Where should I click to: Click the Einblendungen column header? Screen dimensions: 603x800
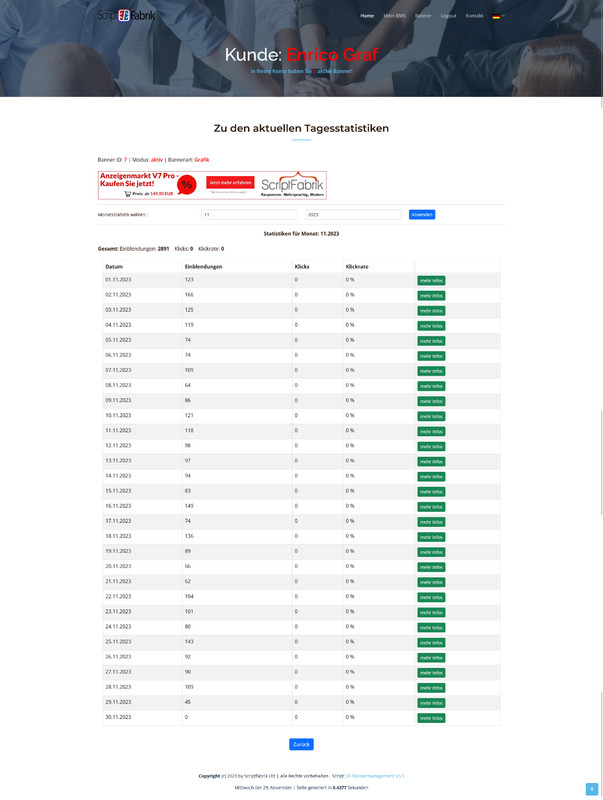coord(203,267)
